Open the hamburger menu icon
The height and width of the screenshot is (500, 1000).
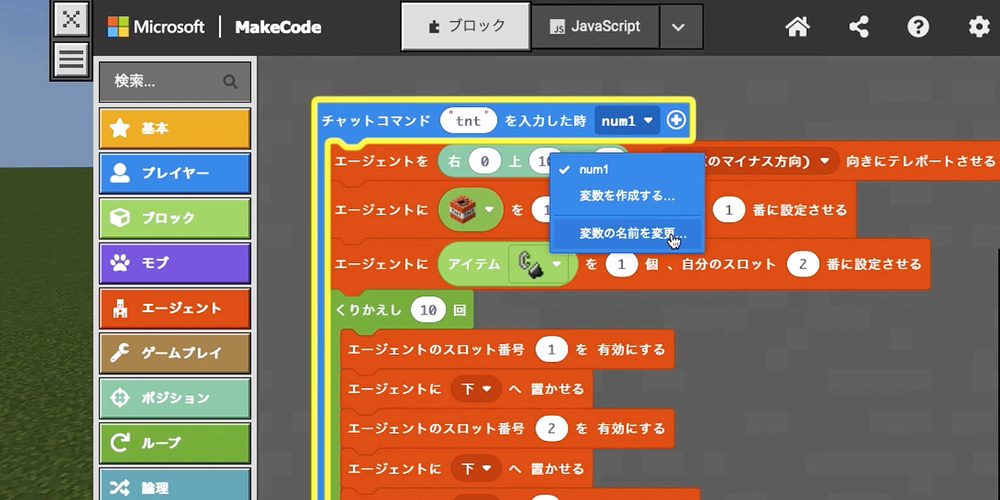[71, 60]
